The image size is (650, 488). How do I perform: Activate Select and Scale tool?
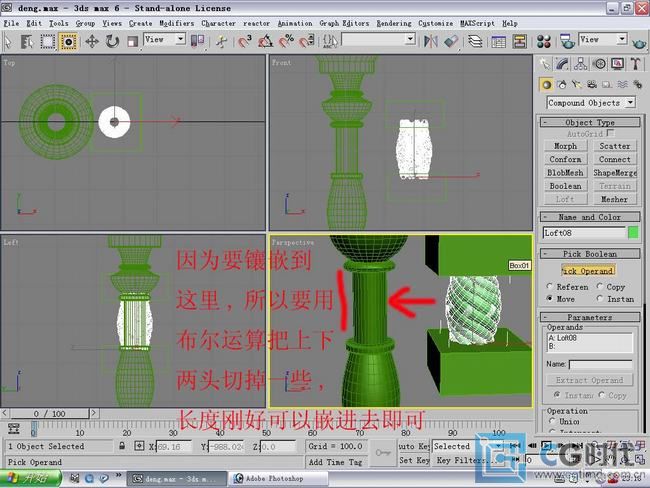coord(133,41)
